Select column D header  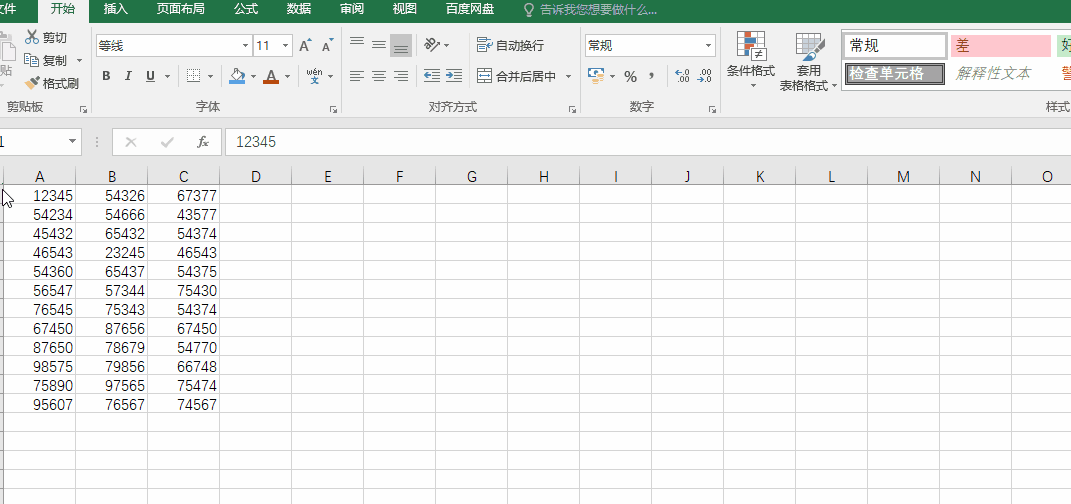[x=255, y=176]
